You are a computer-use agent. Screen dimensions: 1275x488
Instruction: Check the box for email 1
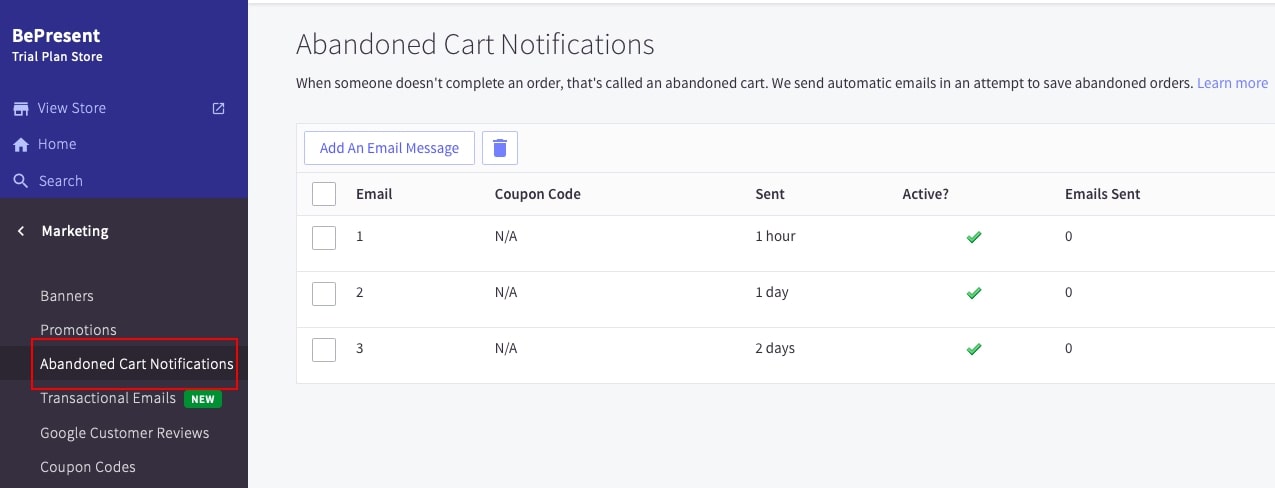[x=324, y=237]
